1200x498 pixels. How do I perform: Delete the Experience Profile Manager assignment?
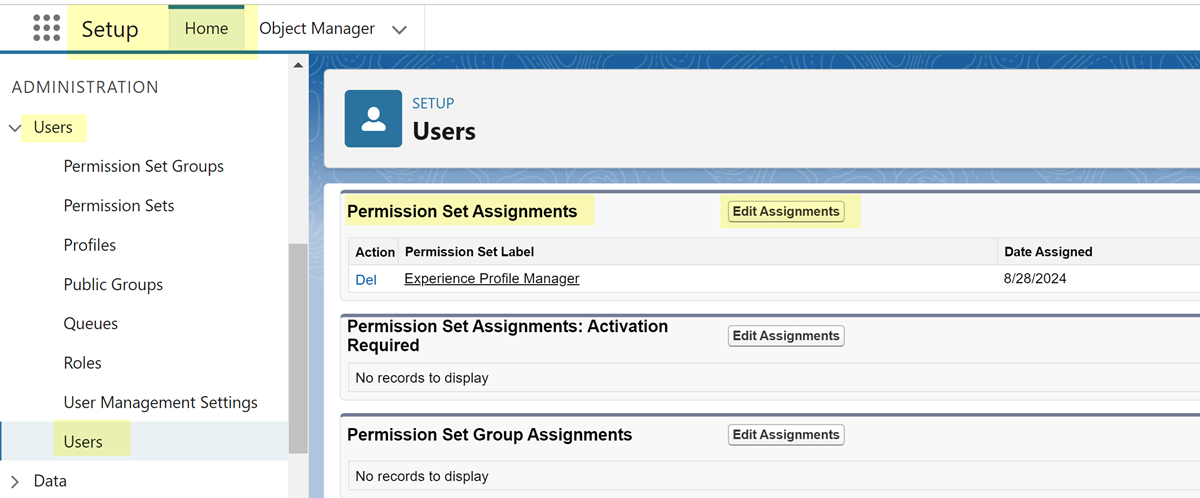(366, 279)
